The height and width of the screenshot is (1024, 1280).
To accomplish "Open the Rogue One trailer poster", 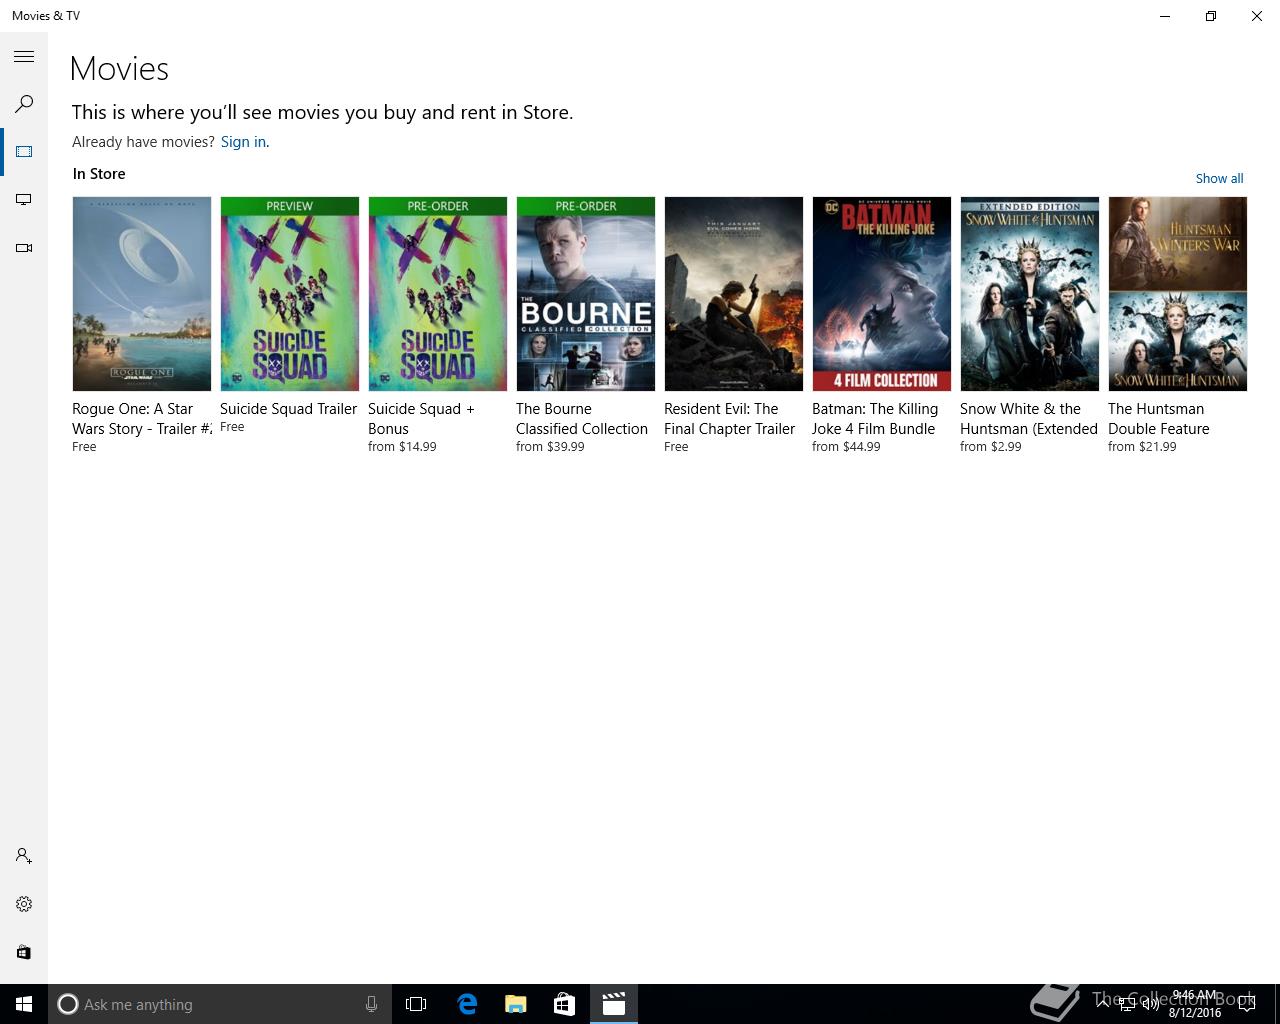I will point(142,294).
